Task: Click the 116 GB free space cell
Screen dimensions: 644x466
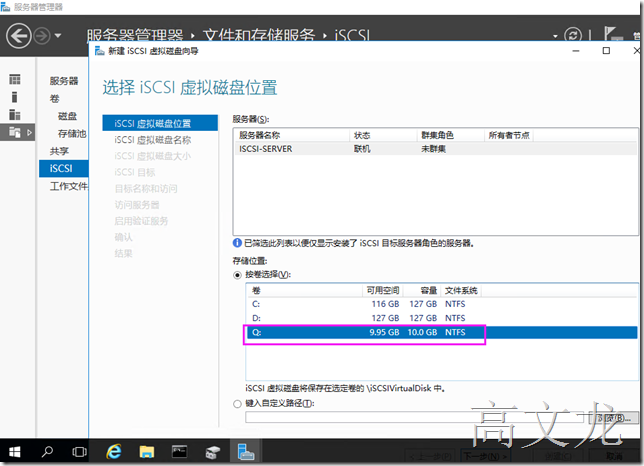Action: [385, 304]
